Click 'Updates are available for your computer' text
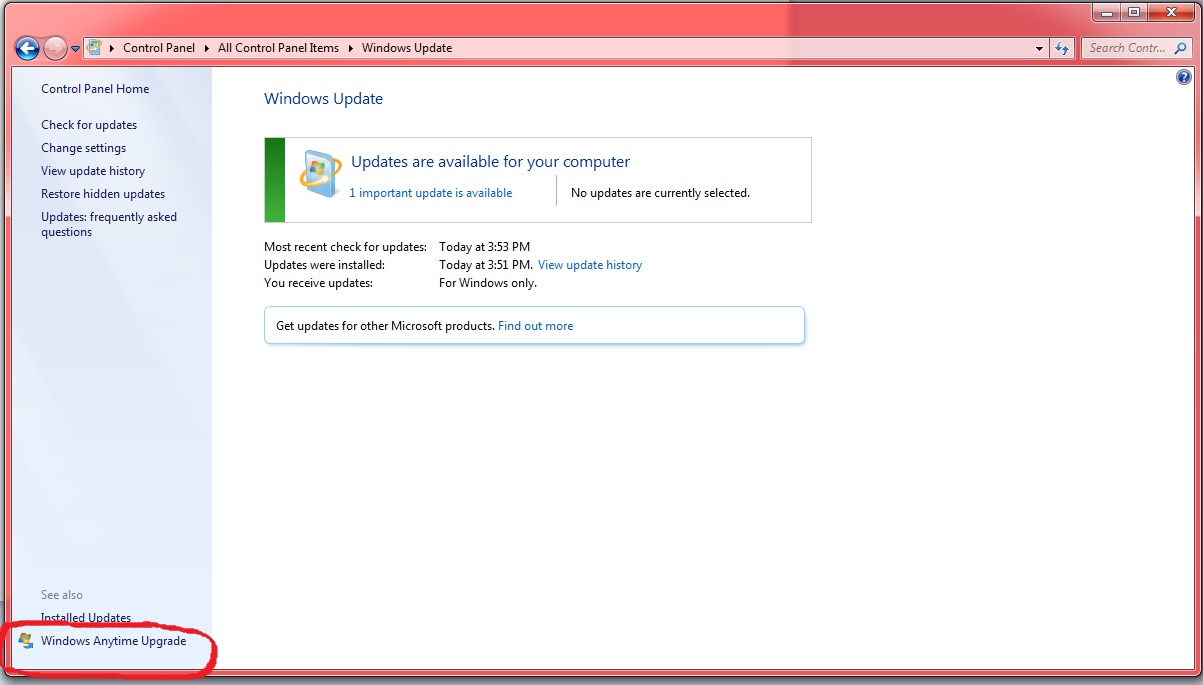Screen dimensions: 1203x685 [x=491, y=162]
